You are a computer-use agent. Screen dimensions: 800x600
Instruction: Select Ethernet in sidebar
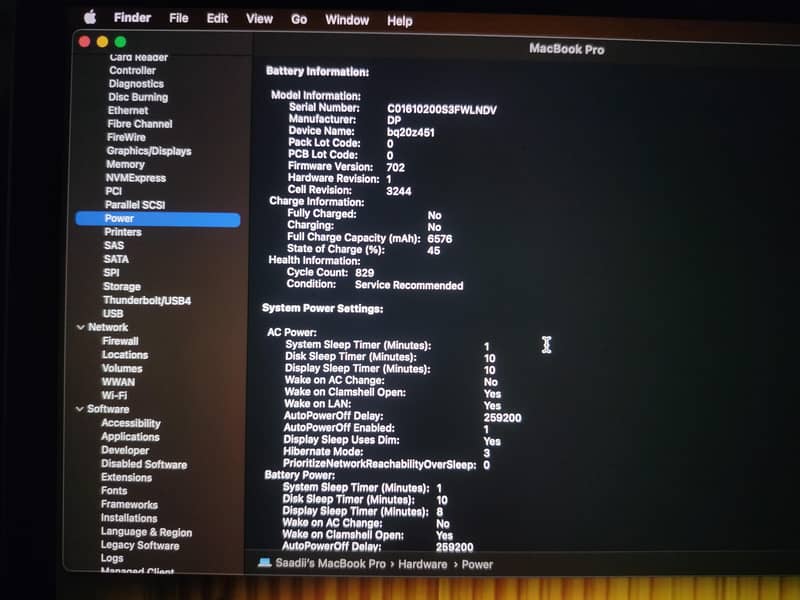tap(128, 110)
